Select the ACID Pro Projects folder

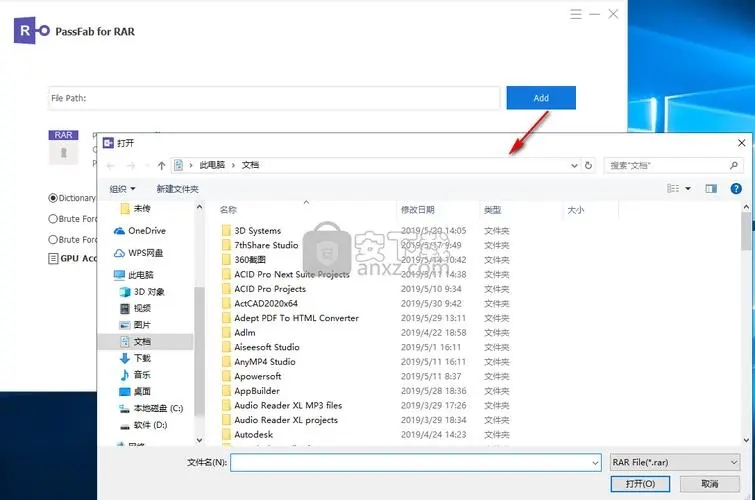click(264, 289)
